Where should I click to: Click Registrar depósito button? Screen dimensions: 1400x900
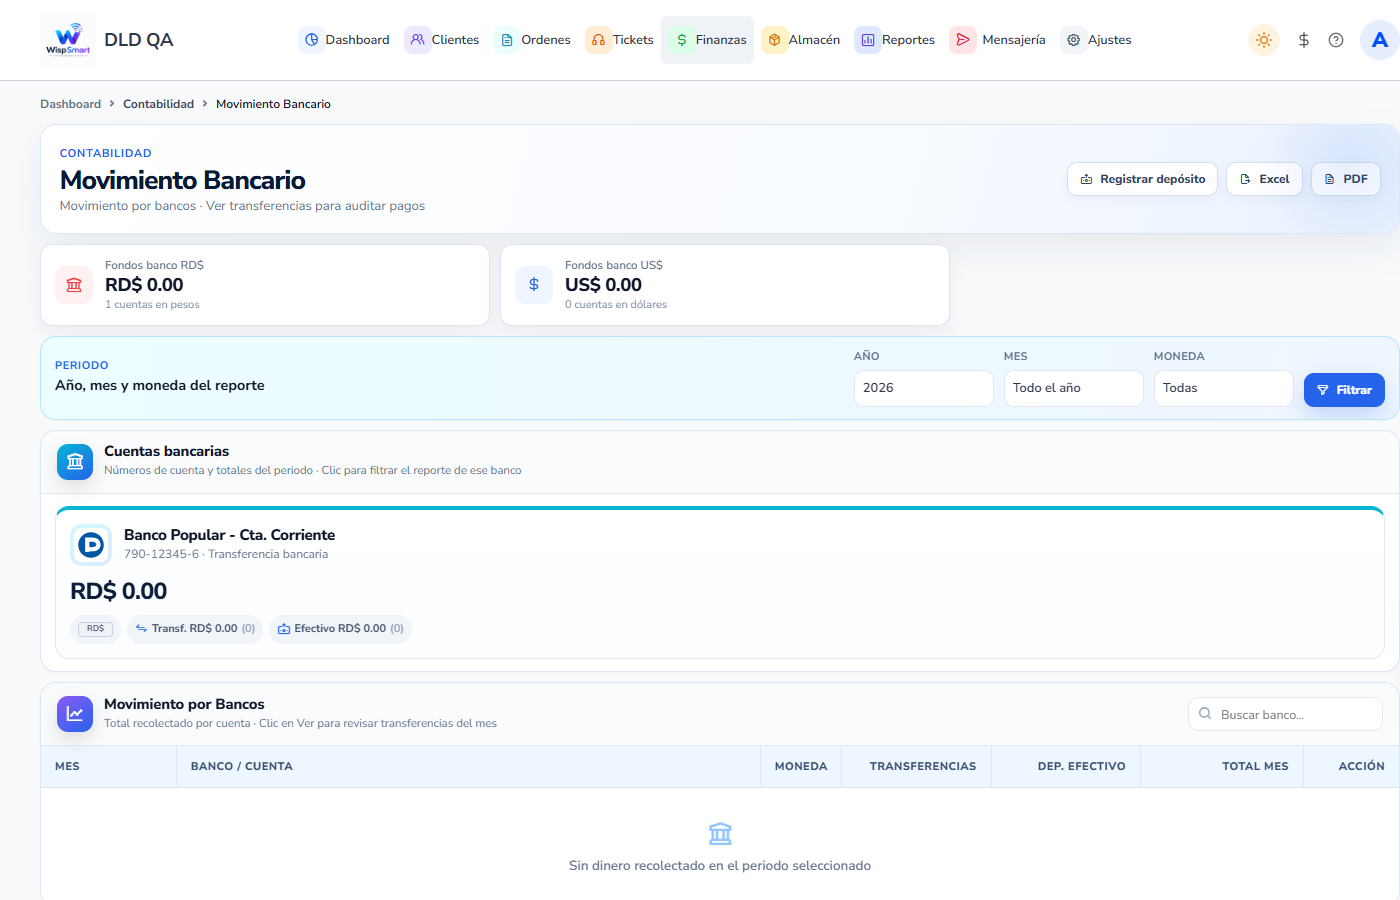1142,179
